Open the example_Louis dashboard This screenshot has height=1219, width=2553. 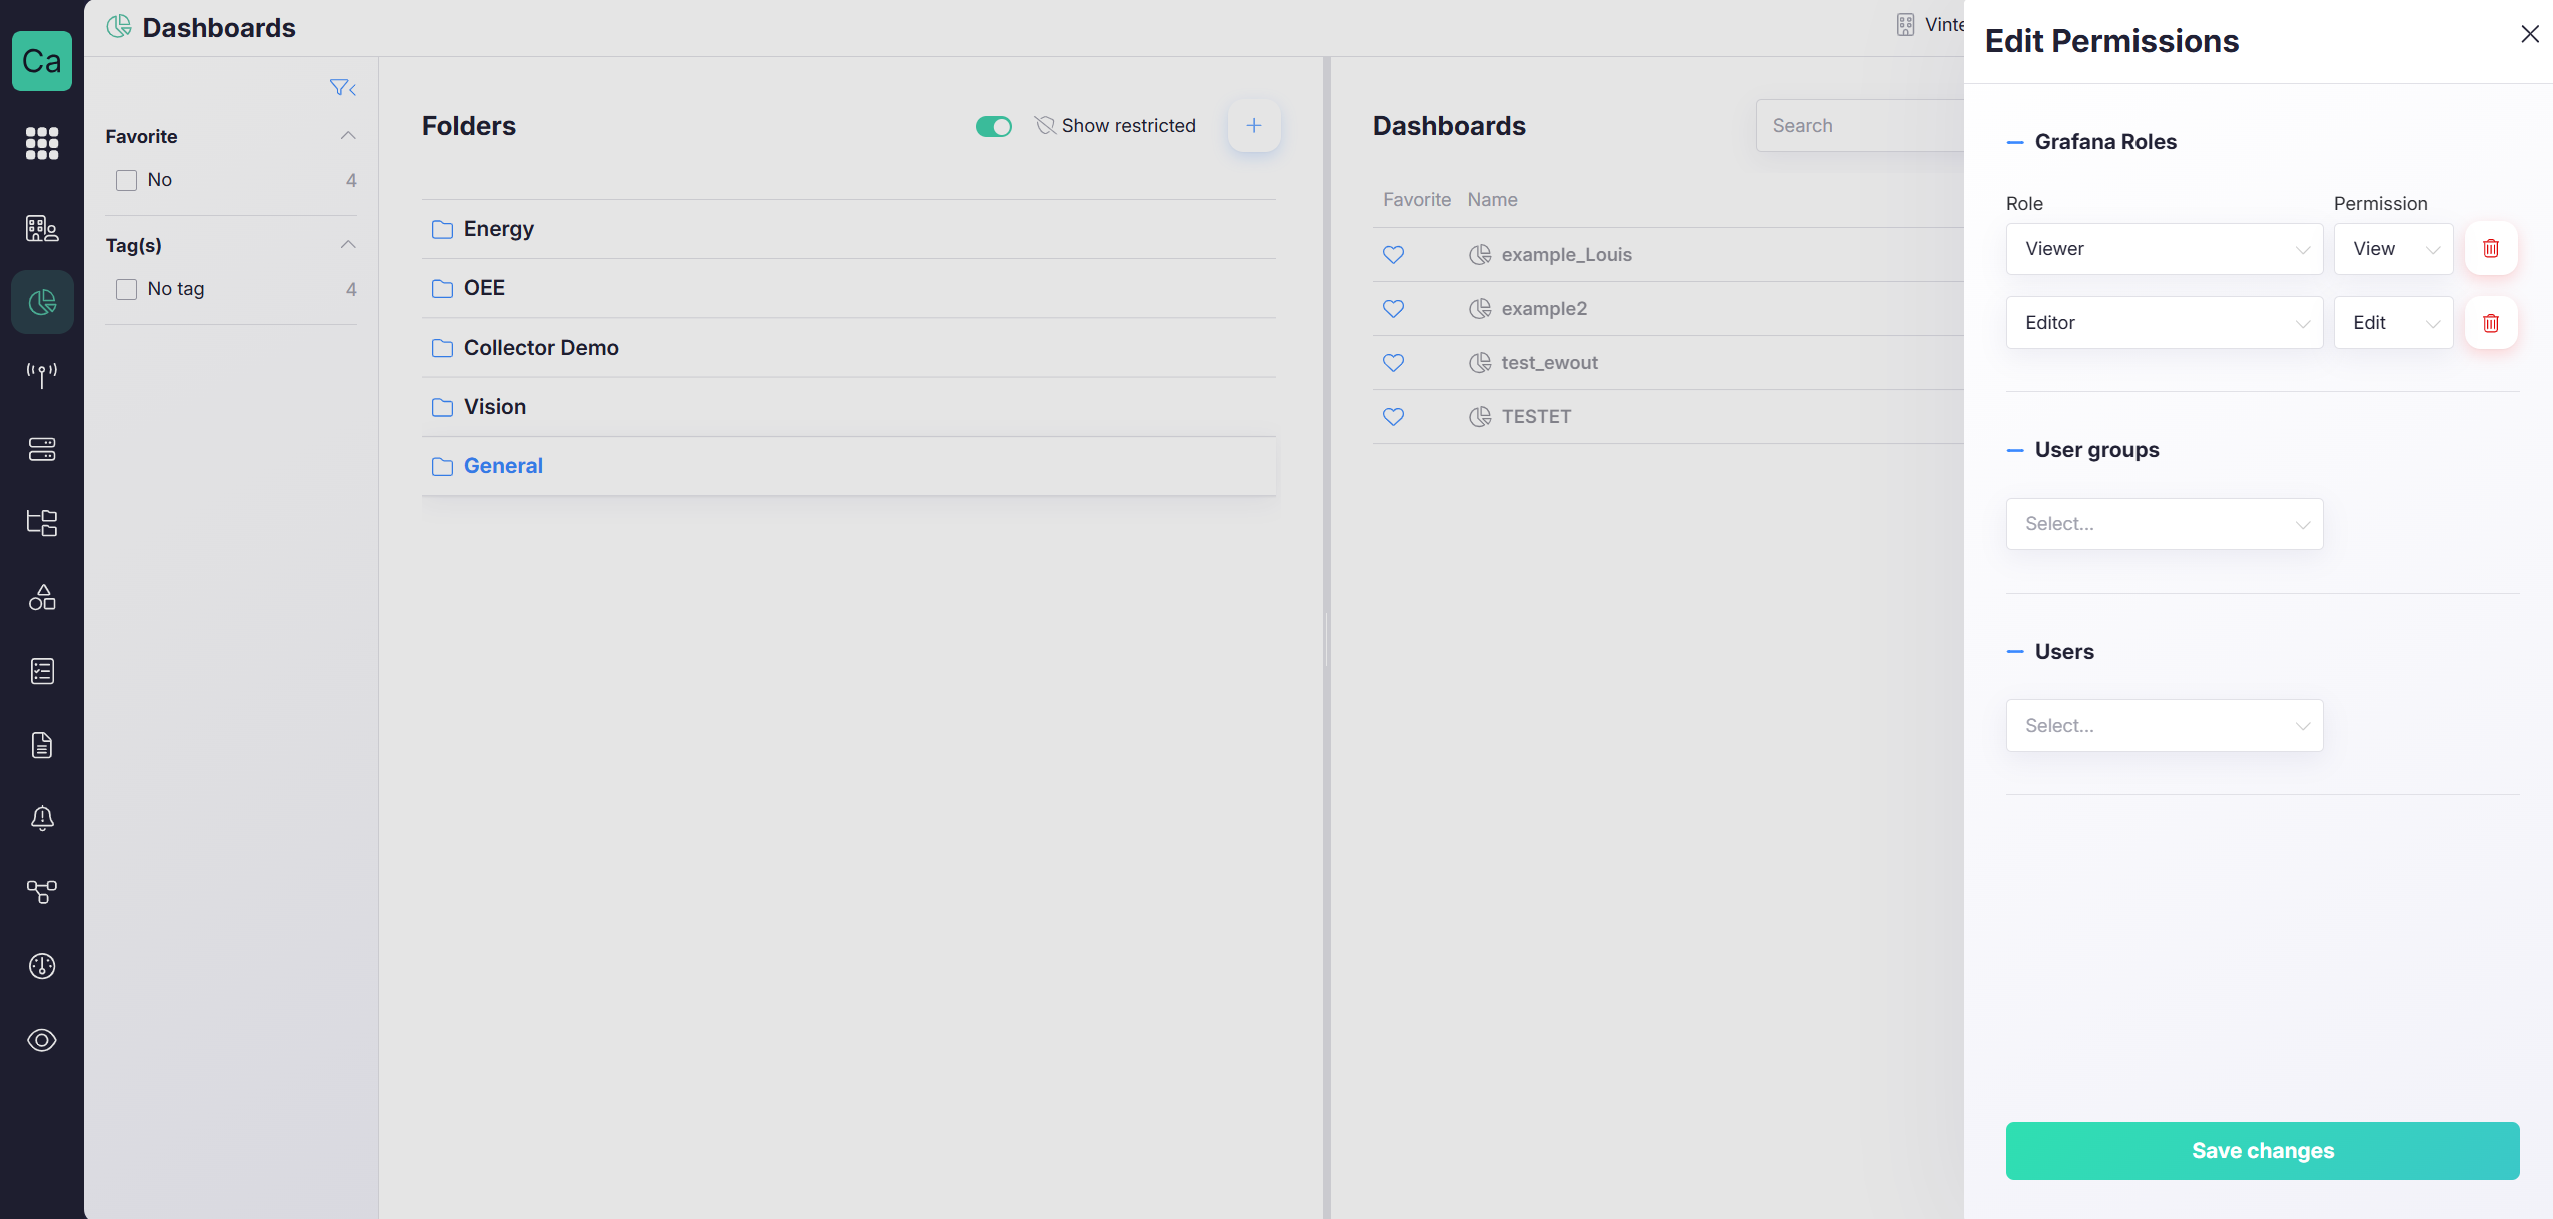point(1566,255)
